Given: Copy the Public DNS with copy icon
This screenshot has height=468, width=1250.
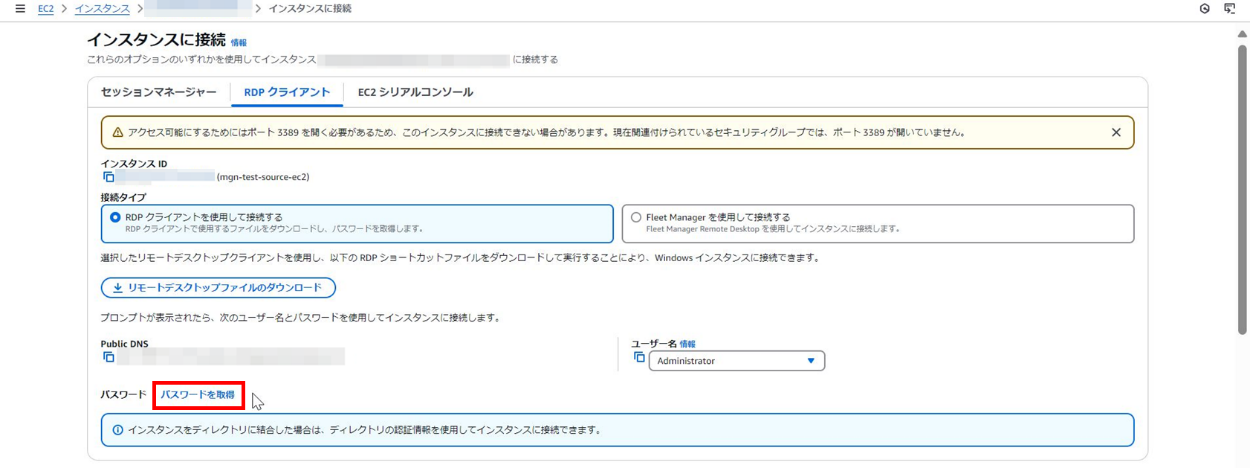Looking at the screenshot, I should 109,356.
